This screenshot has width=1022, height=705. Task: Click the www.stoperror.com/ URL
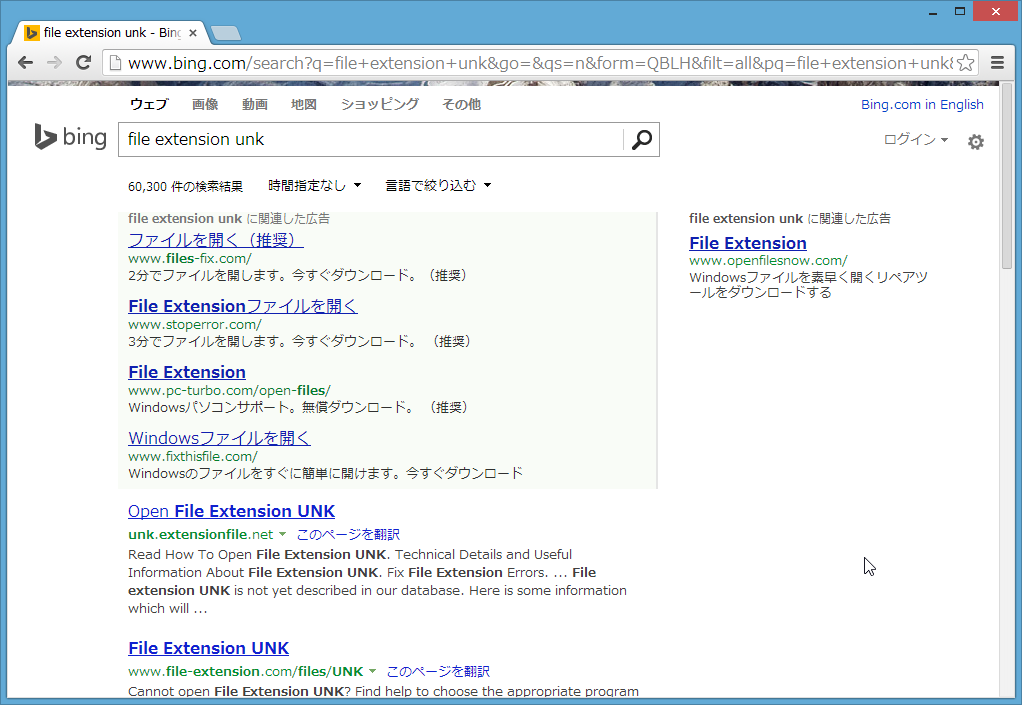click(x=195, y=324)
